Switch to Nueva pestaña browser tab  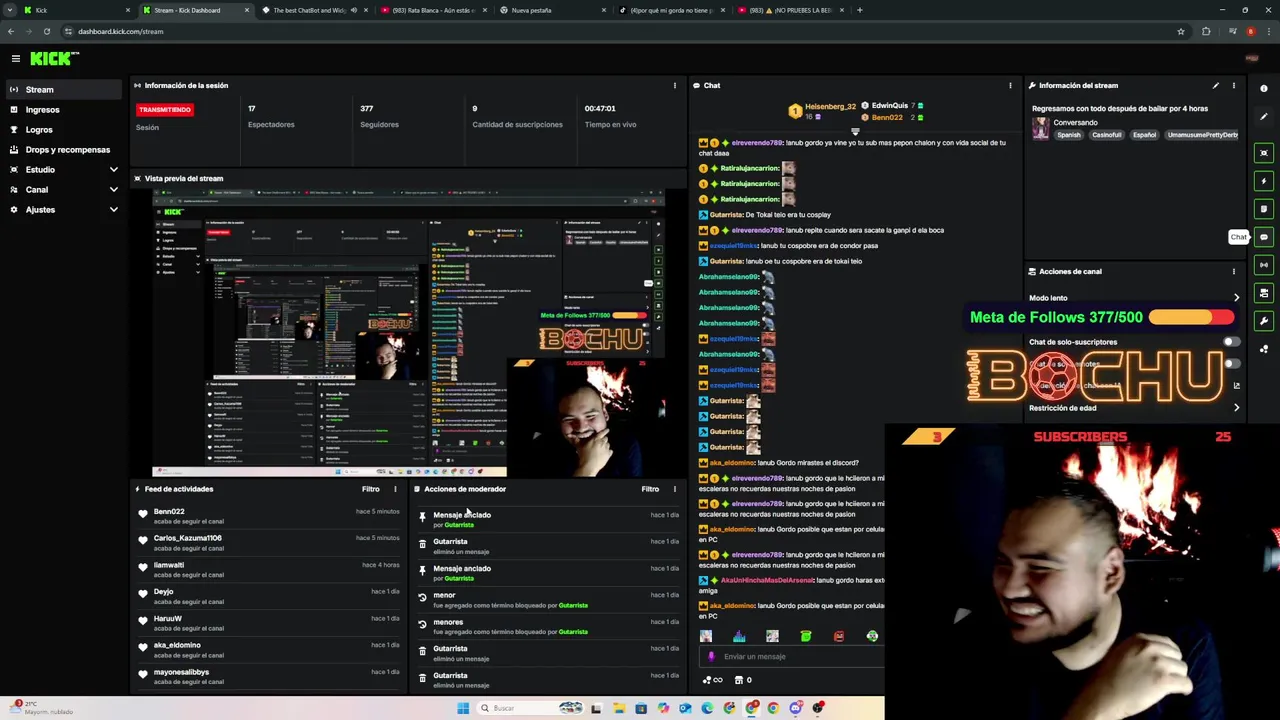[x=553, y=10]
